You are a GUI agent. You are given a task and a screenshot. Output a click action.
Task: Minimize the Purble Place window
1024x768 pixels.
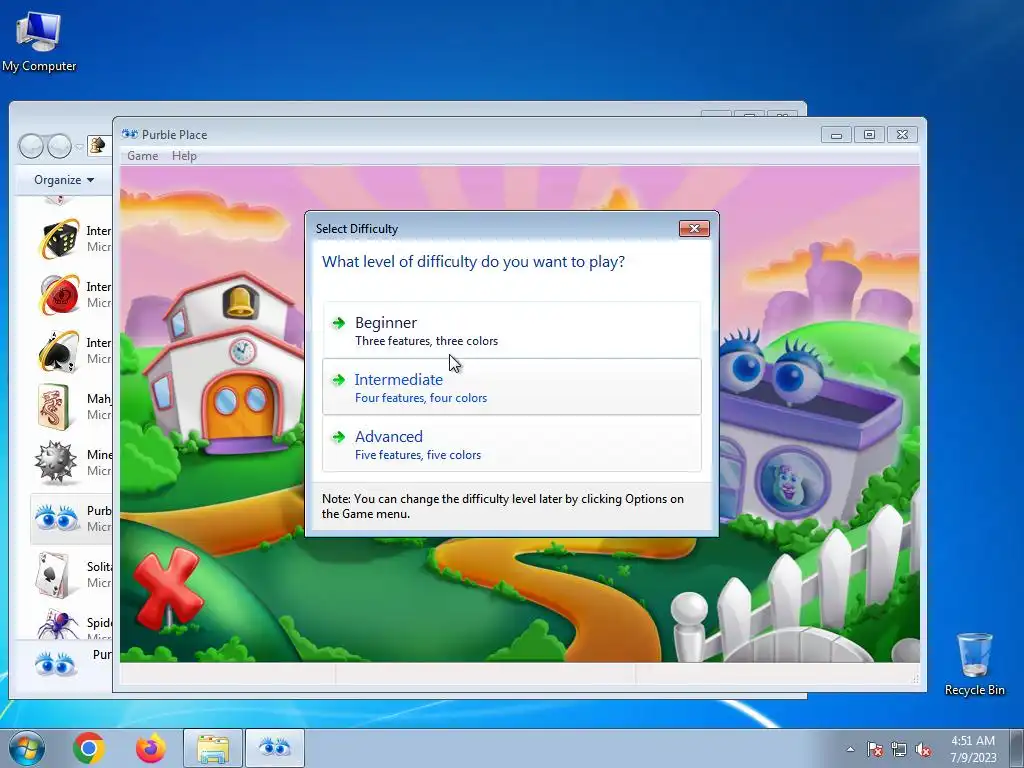pos(837,135)
